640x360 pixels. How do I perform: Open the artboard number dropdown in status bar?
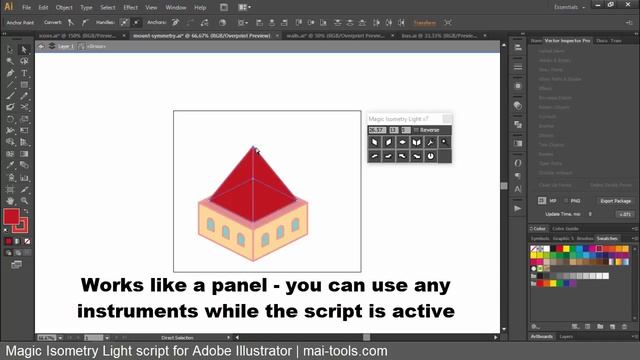[107, 338]
